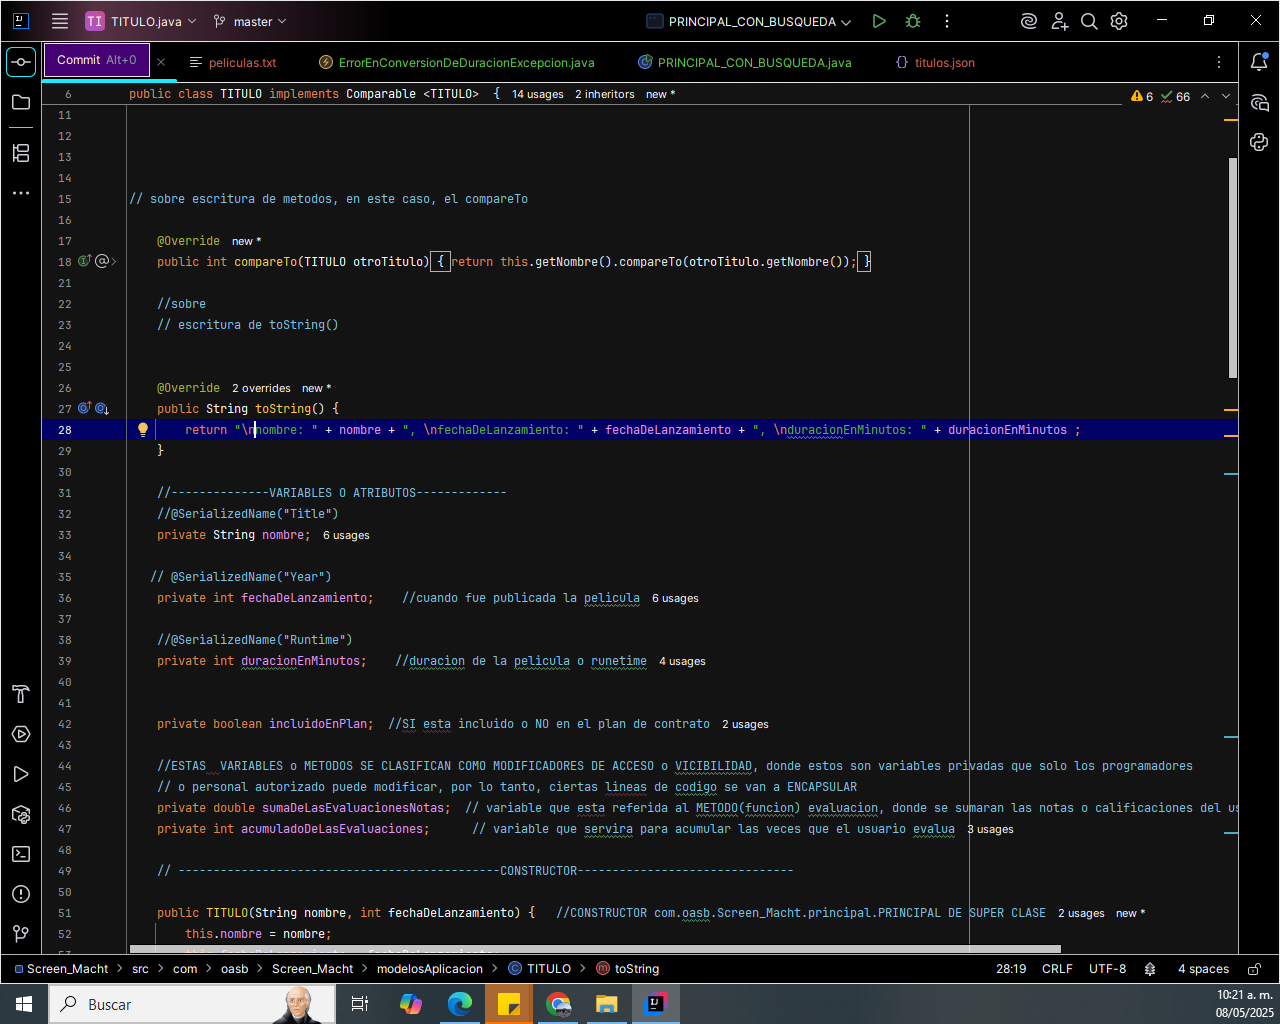Open the Run tool window
The width and height of the screenshot is (1280, 1024).
(21, 774)
